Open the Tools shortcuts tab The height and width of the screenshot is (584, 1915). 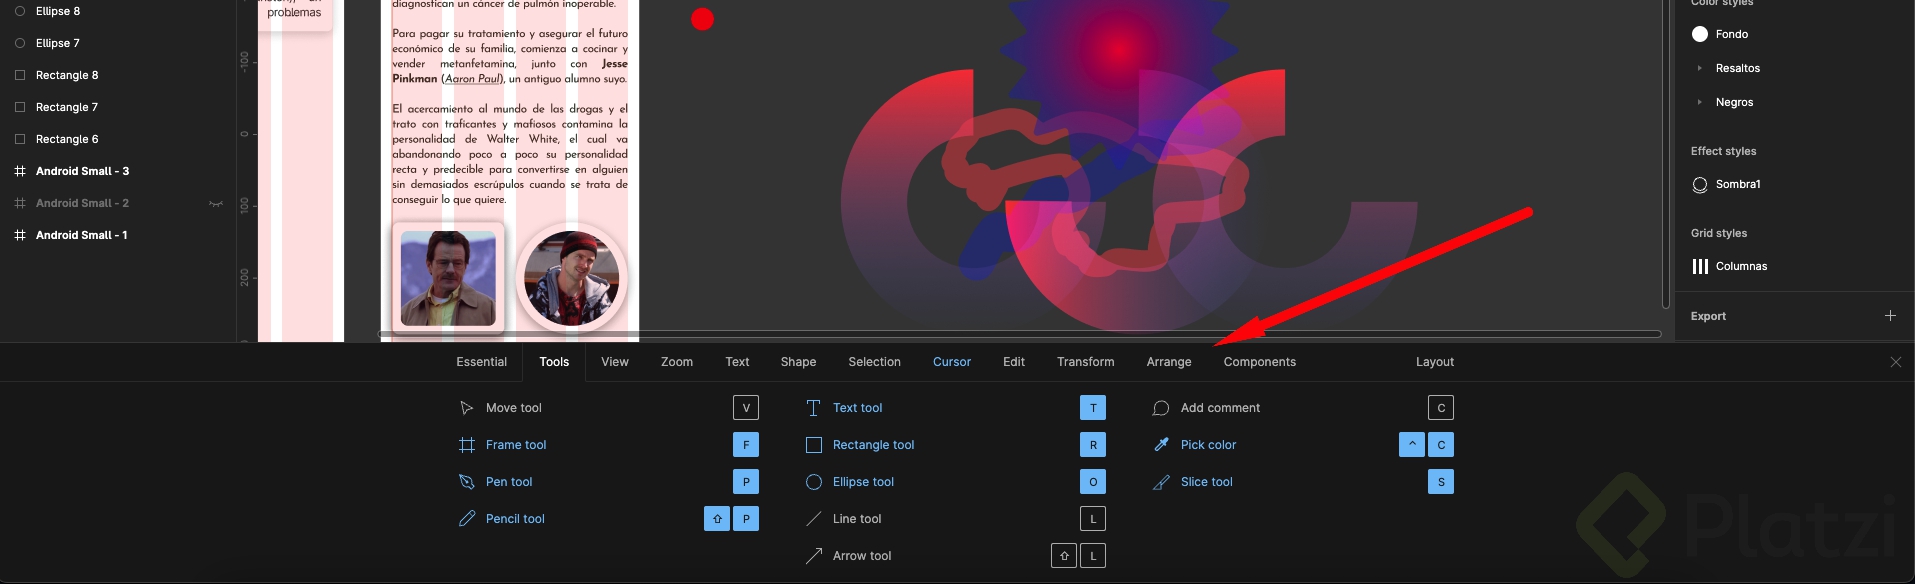point(554,362)
